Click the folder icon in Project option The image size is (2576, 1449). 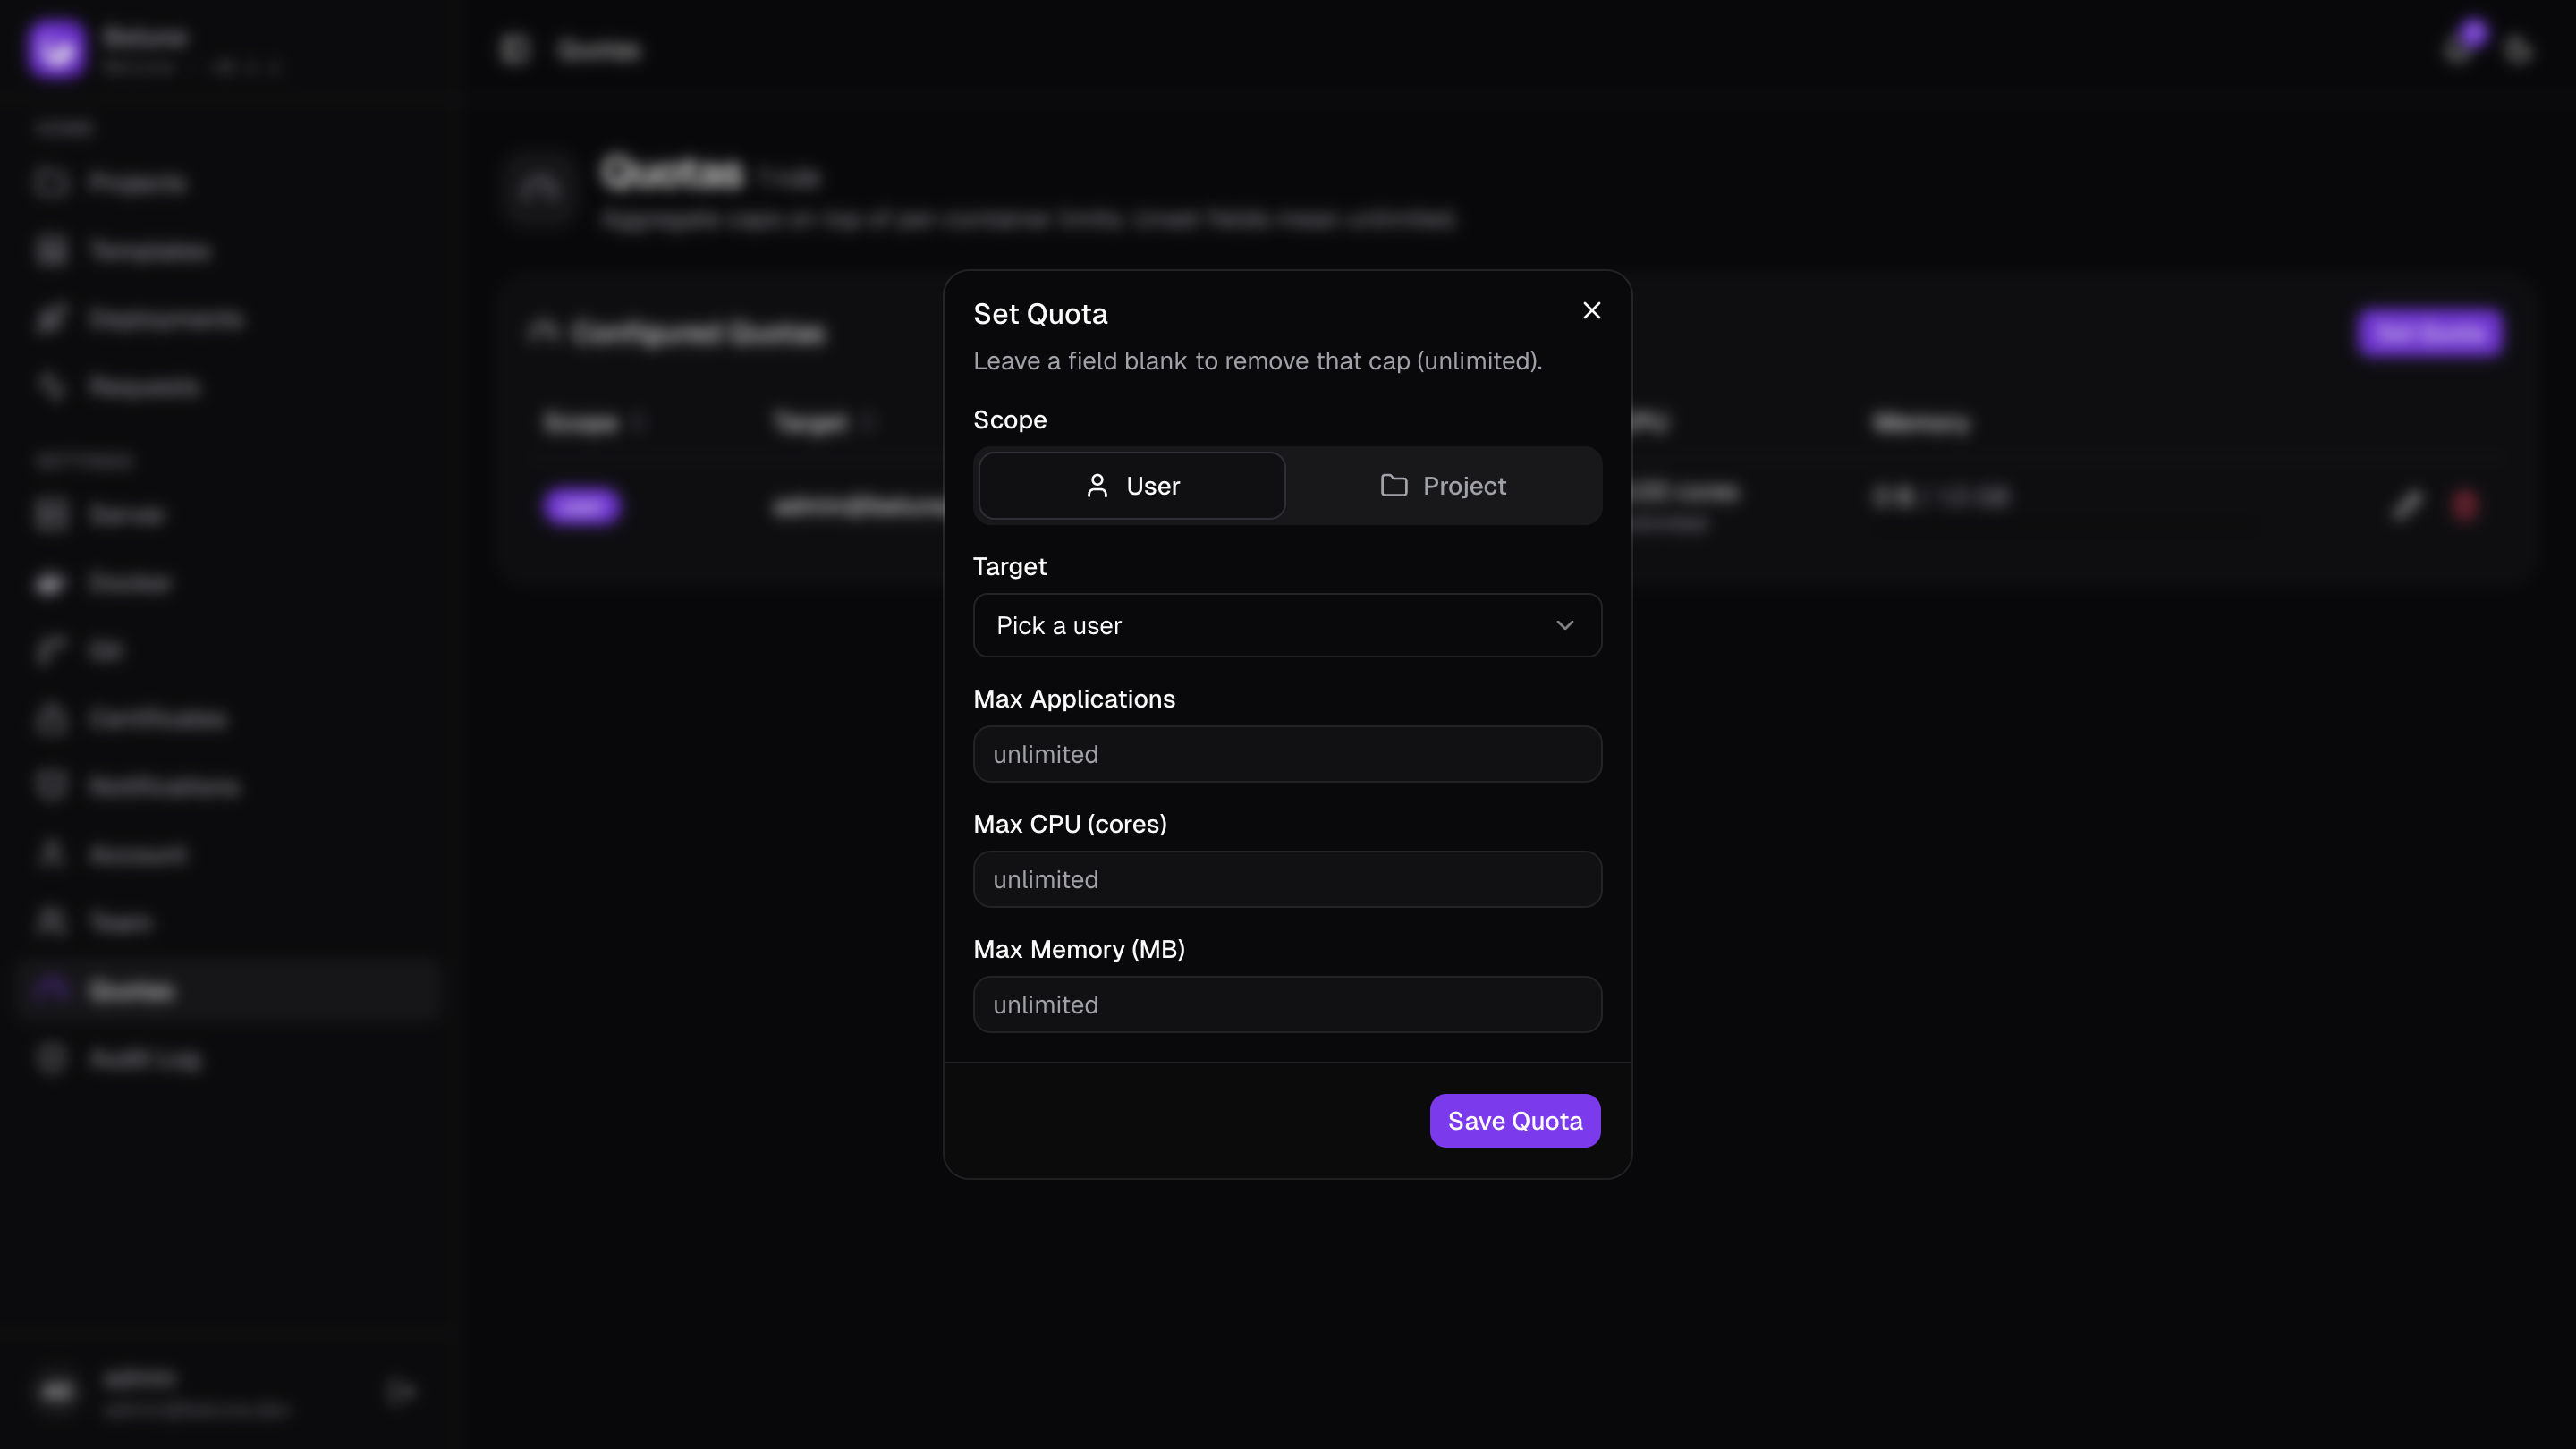pyautogui.click(x=1394, y=486)
